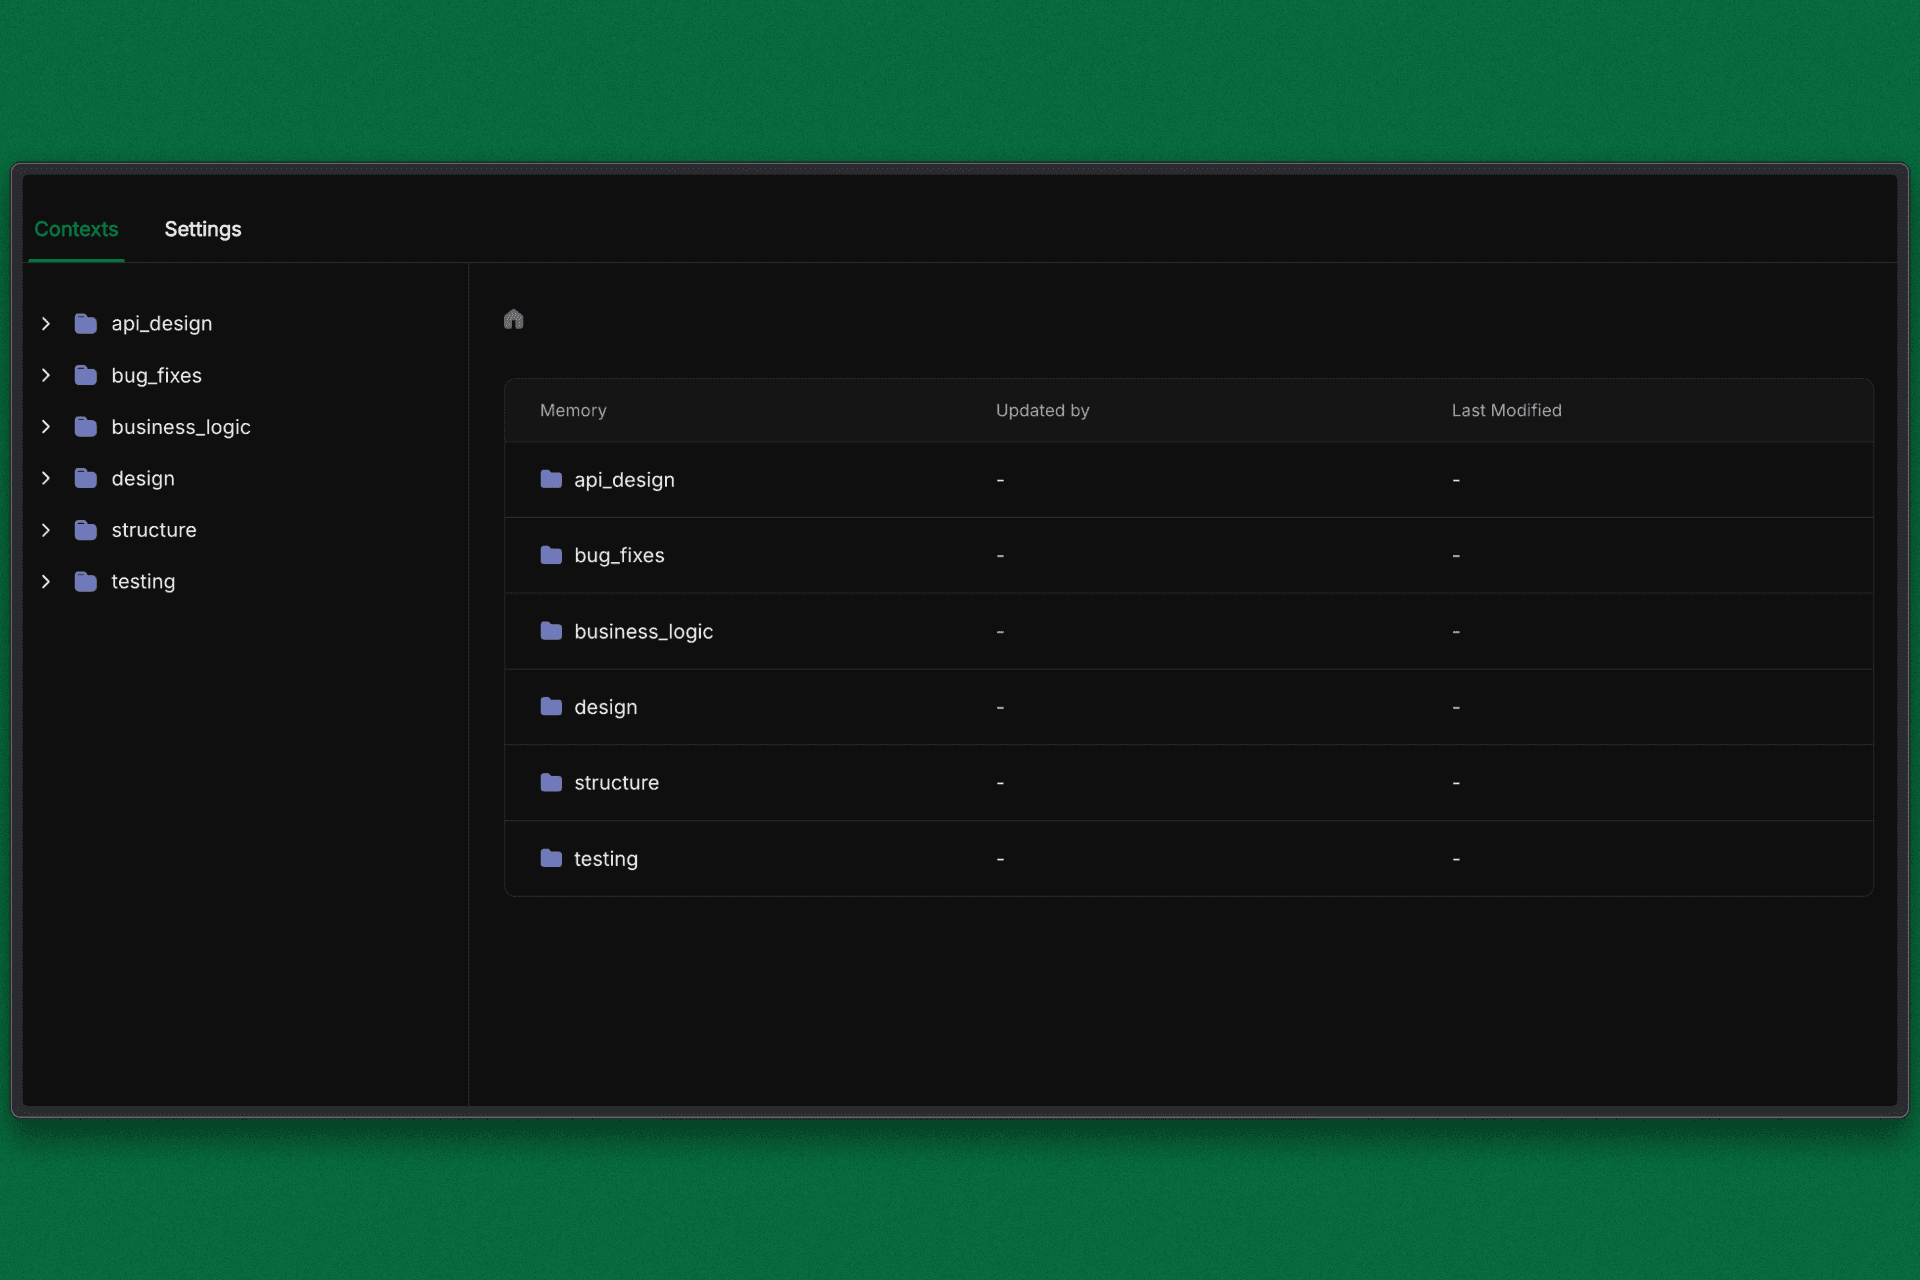Click structure folder icon in sidebar
Viewport: 1920px width, 1280px height.
tap(86, 530)
